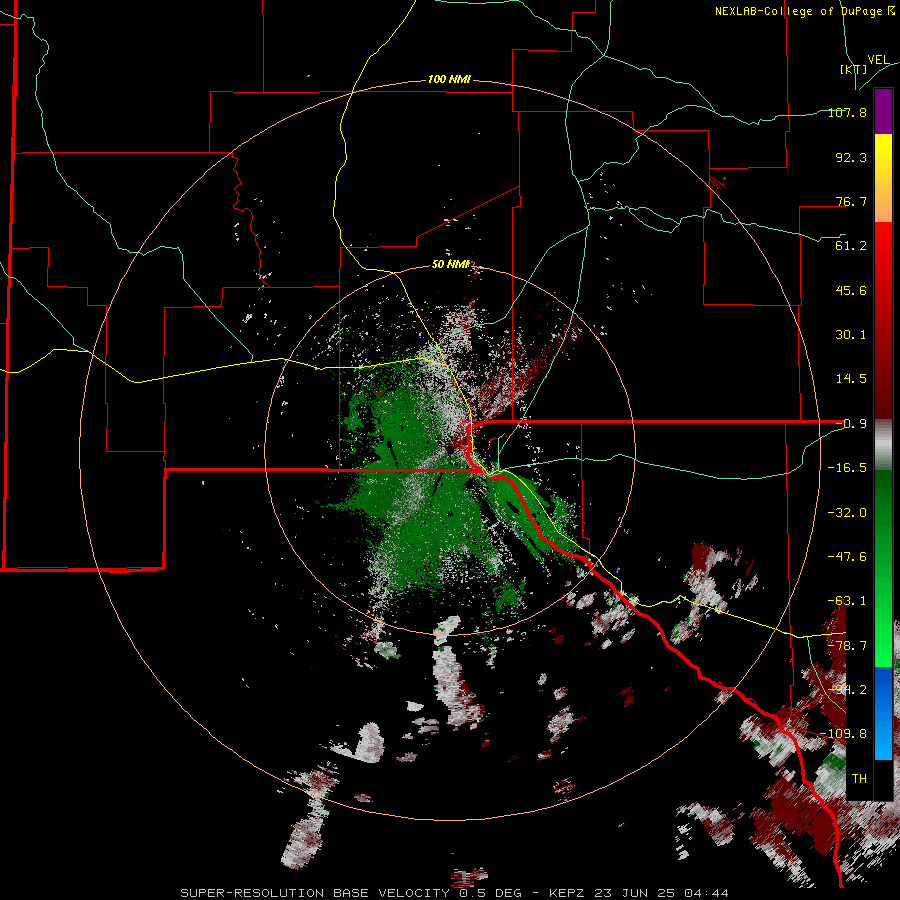Click the -78.7 velocity scale value
The image size is (900, 900).
click(x=847, y=646)
